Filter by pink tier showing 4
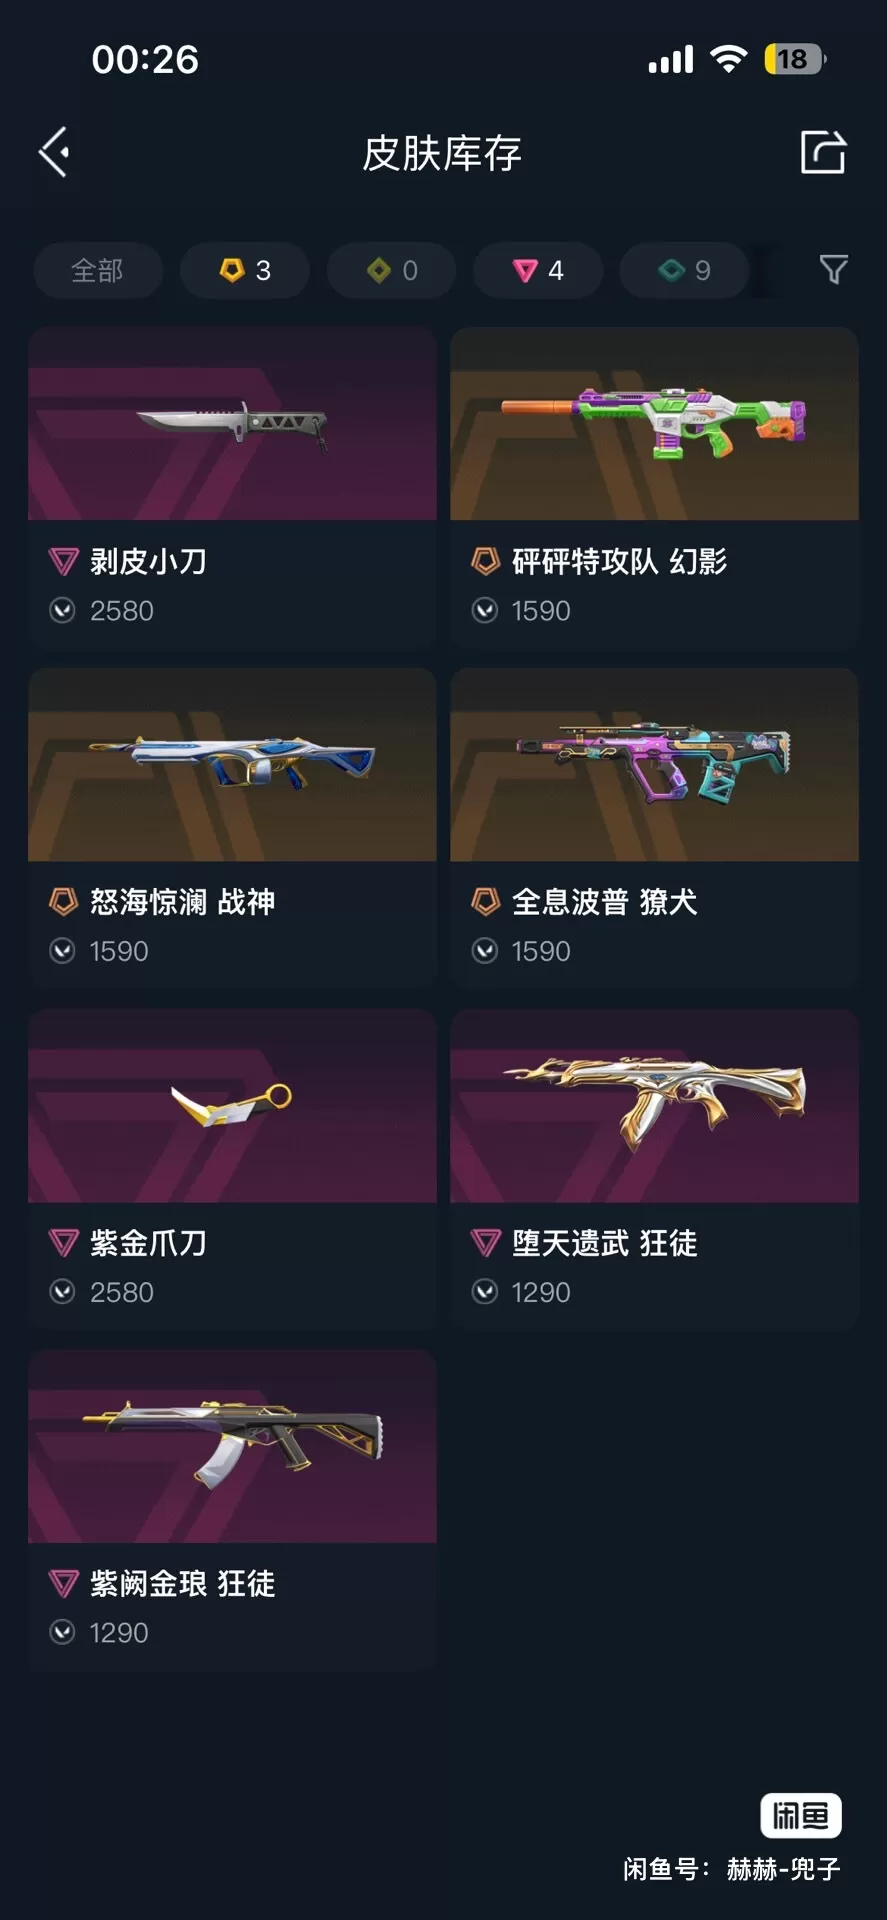 538,270
